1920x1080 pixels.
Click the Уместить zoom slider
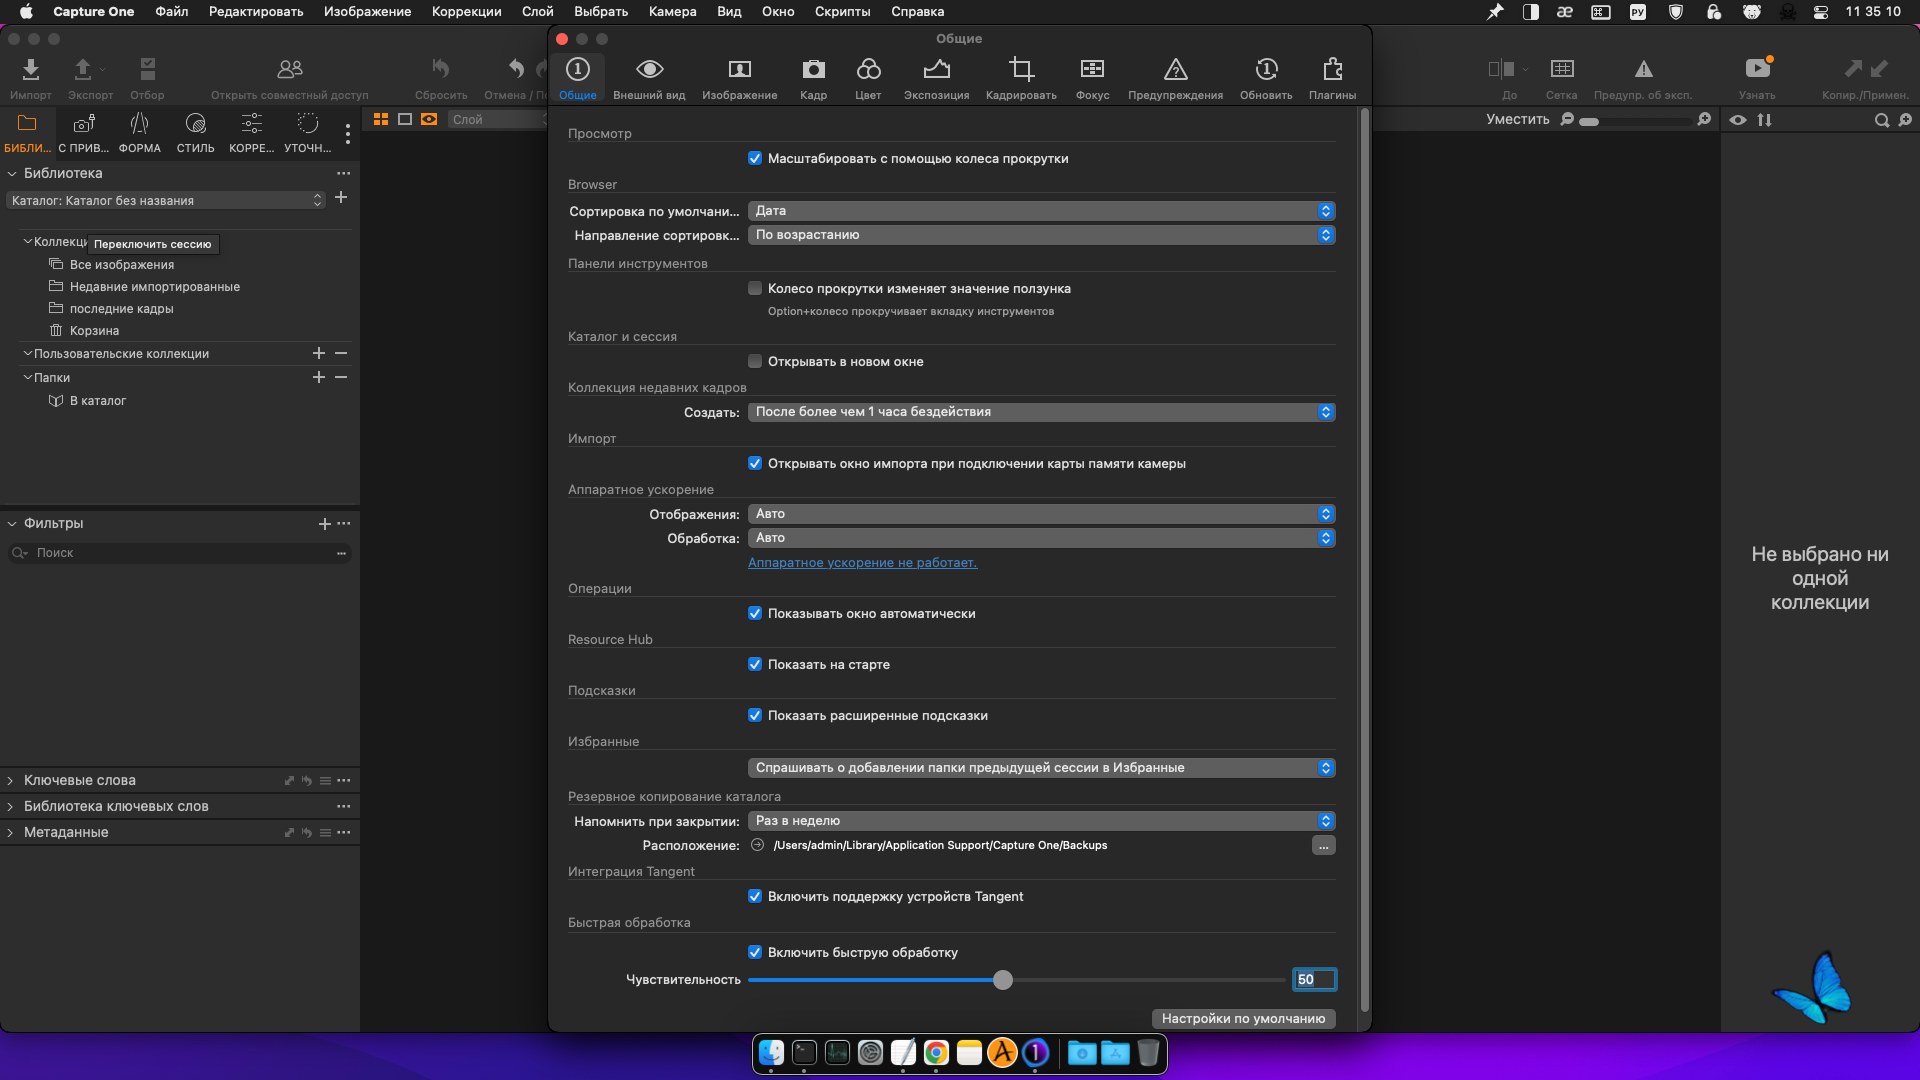tap(1634, 120)
